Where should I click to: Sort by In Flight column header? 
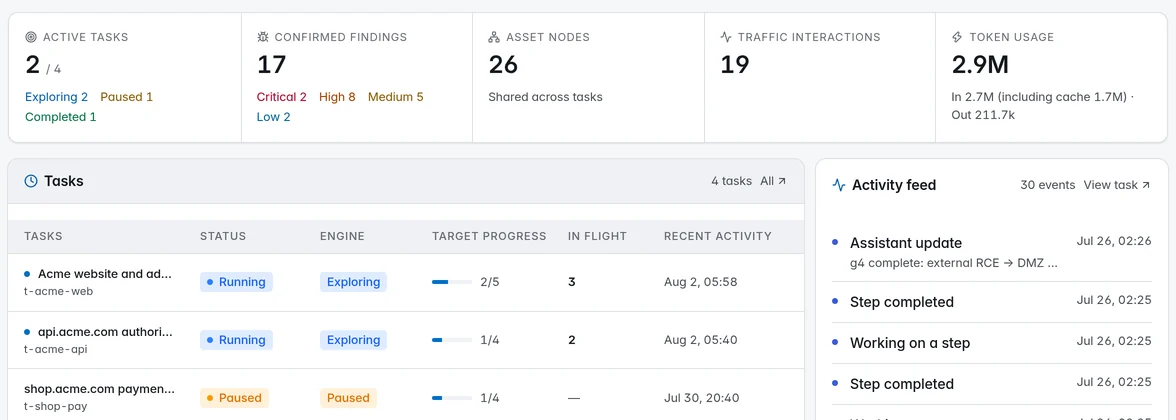[597, 236]
